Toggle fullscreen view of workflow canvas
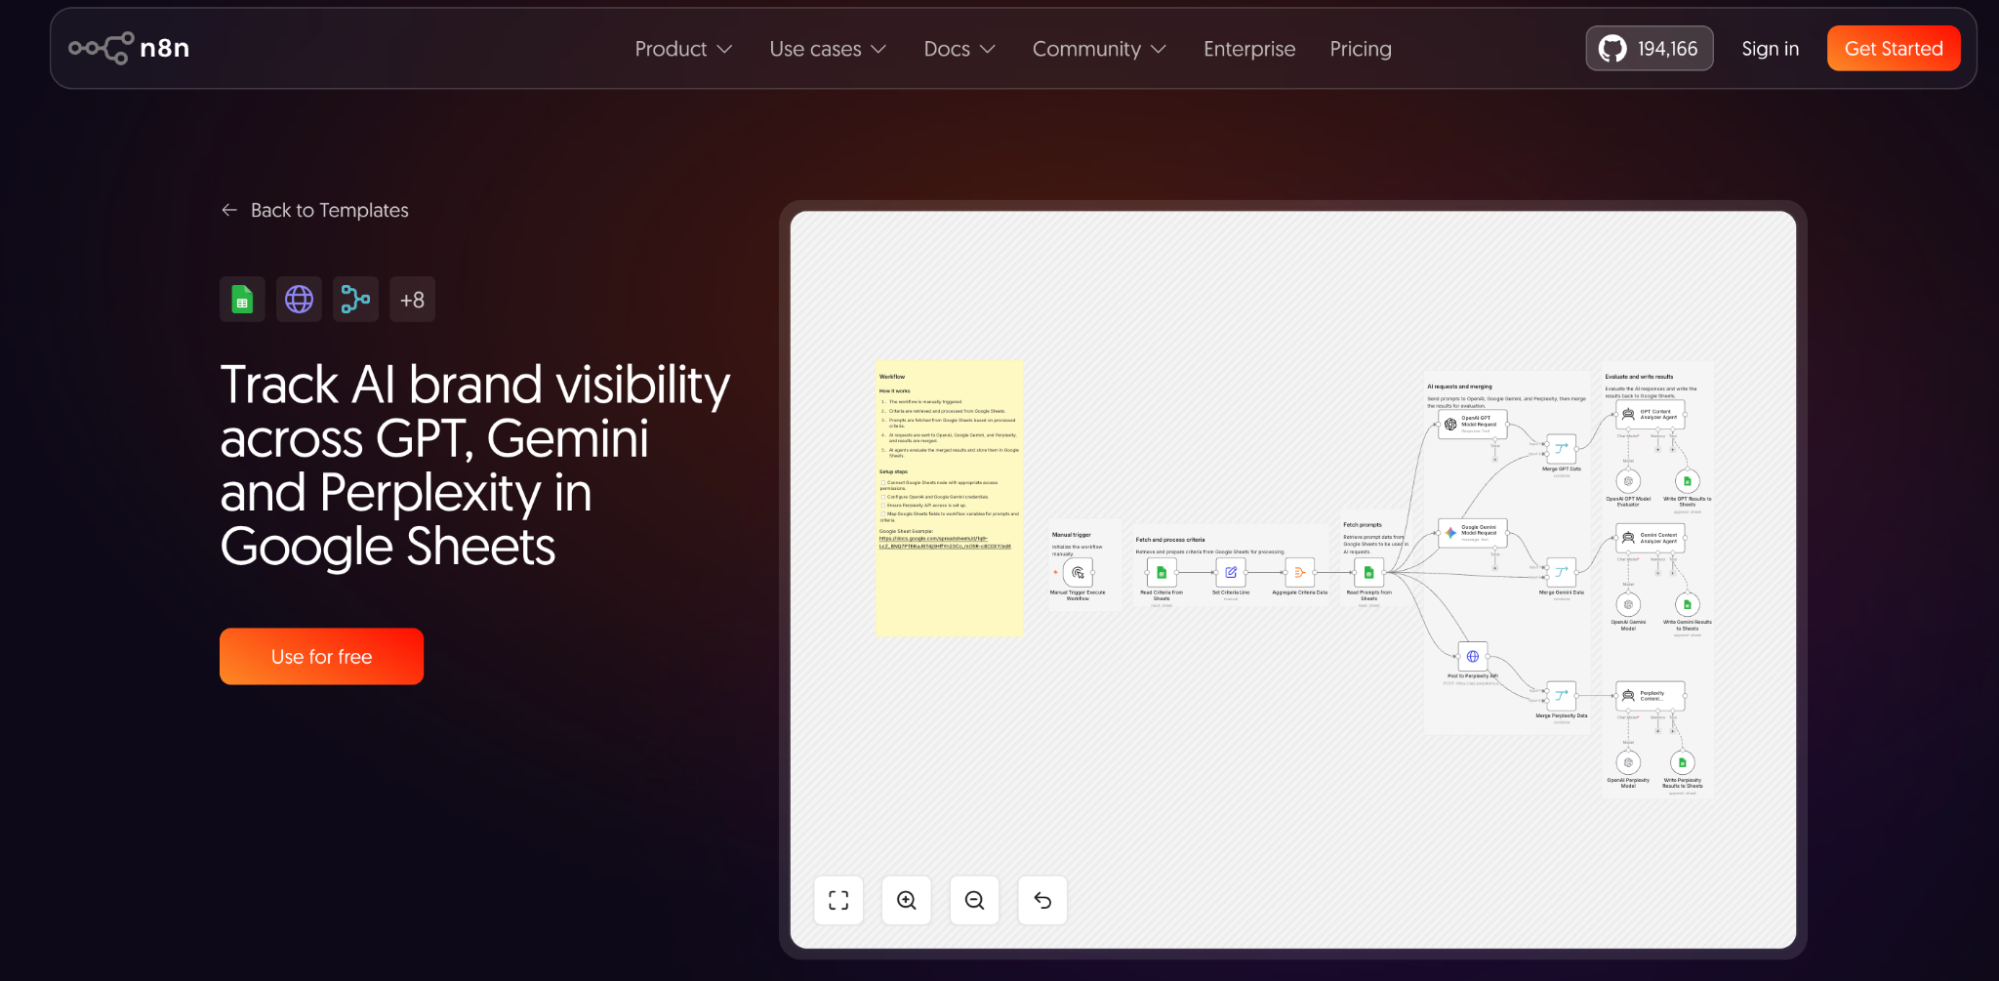Image resolution: width=1999 pixels, height=981 pixels. click(839, 900)
